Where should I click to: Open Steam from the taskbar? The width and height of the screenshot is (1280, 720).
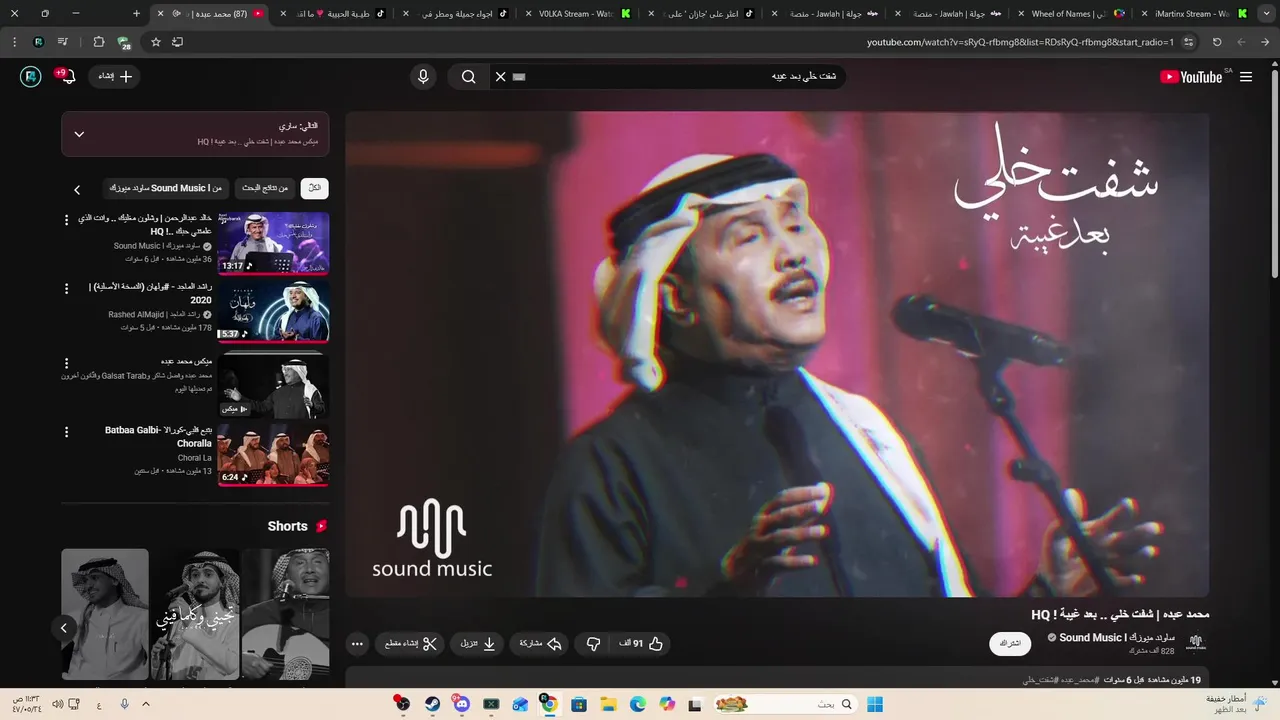tap(432, 704)
